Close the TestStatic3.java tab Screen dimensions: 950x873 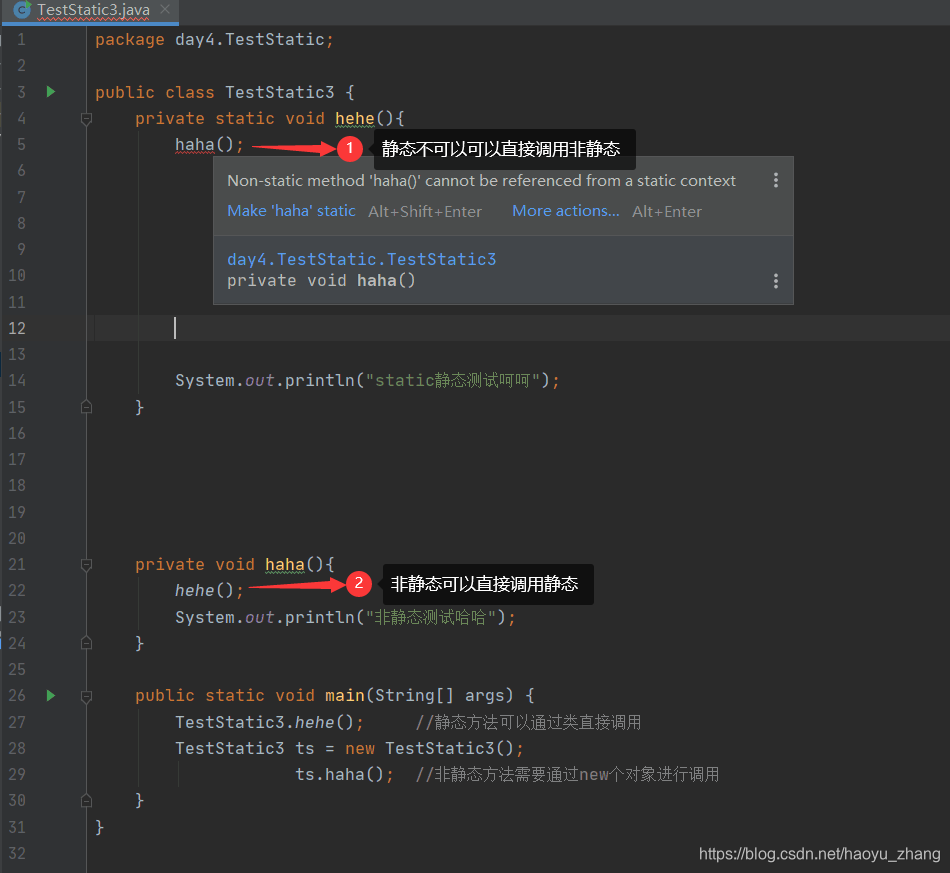click(x=165, y=9)
